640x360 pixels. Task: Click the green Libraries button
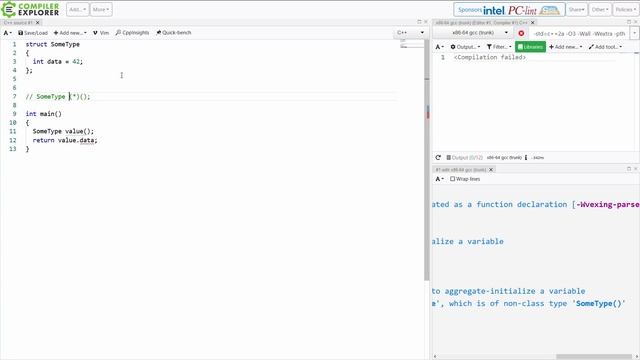530,47
